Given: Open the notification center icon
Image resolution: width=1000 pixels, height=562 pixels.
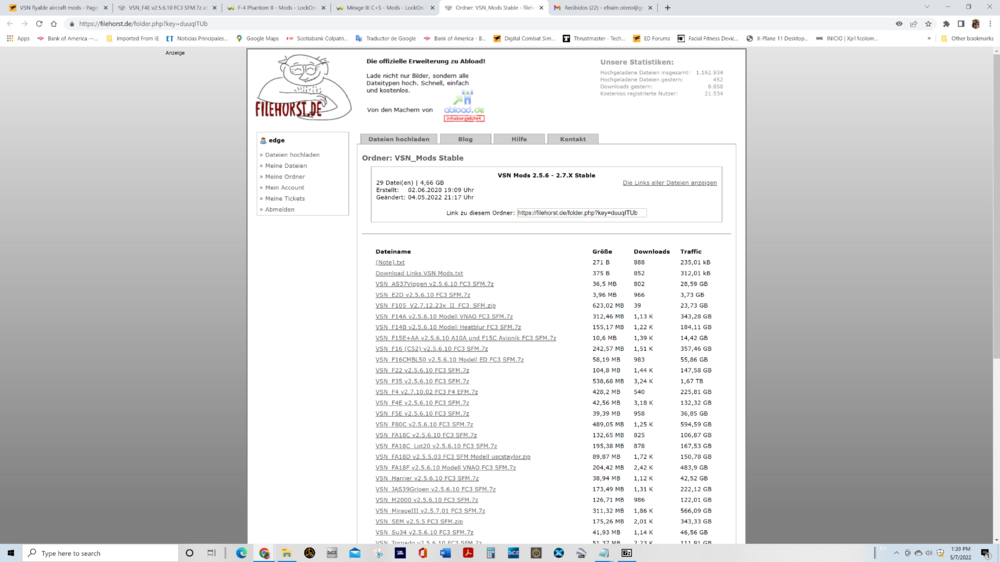Looking at the screenshot, I should coord(986,553).
